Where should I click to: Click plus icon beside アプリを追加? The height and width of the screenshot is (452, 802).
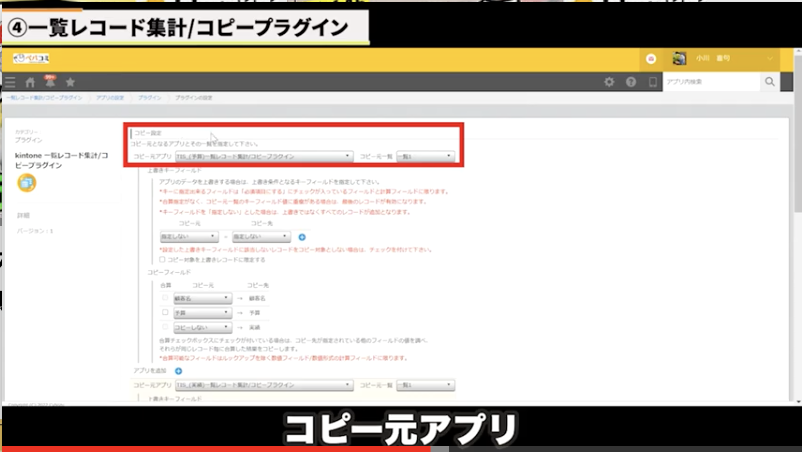point(179,371)
